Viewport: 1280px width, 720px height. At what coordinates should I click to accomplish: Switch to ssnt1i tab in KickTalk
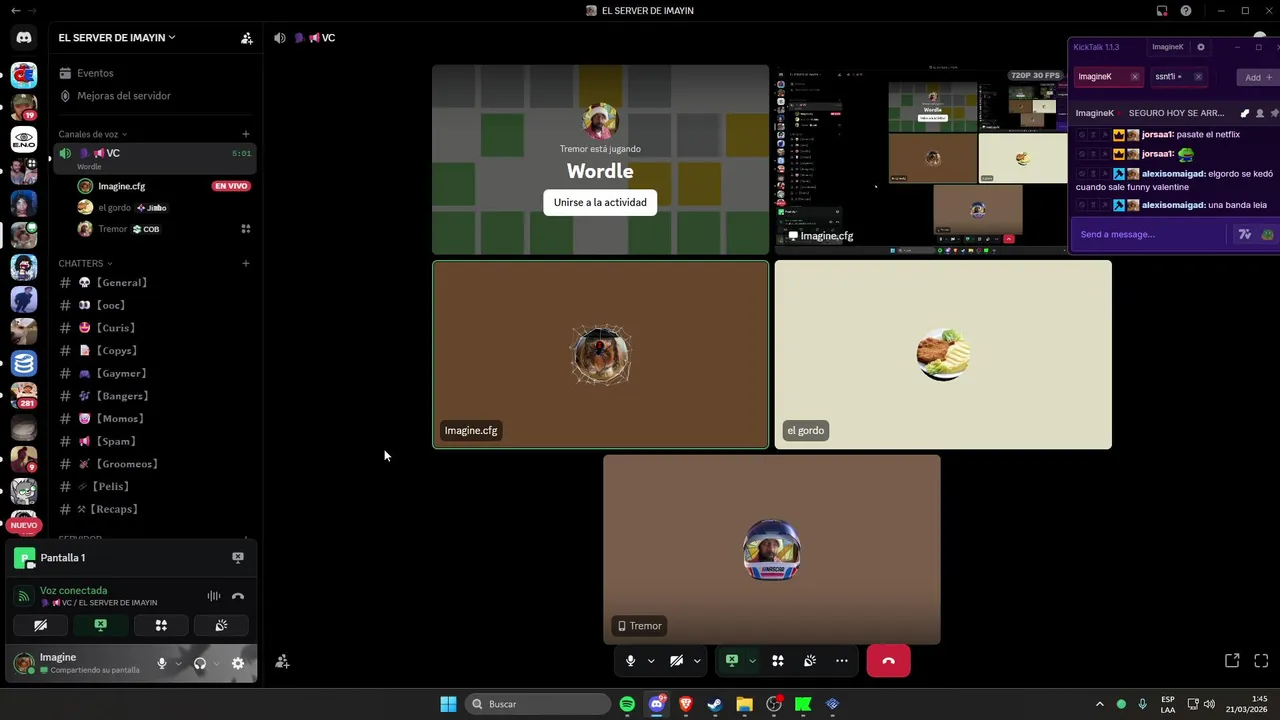pyautogui.click(x=1177, y=77)
